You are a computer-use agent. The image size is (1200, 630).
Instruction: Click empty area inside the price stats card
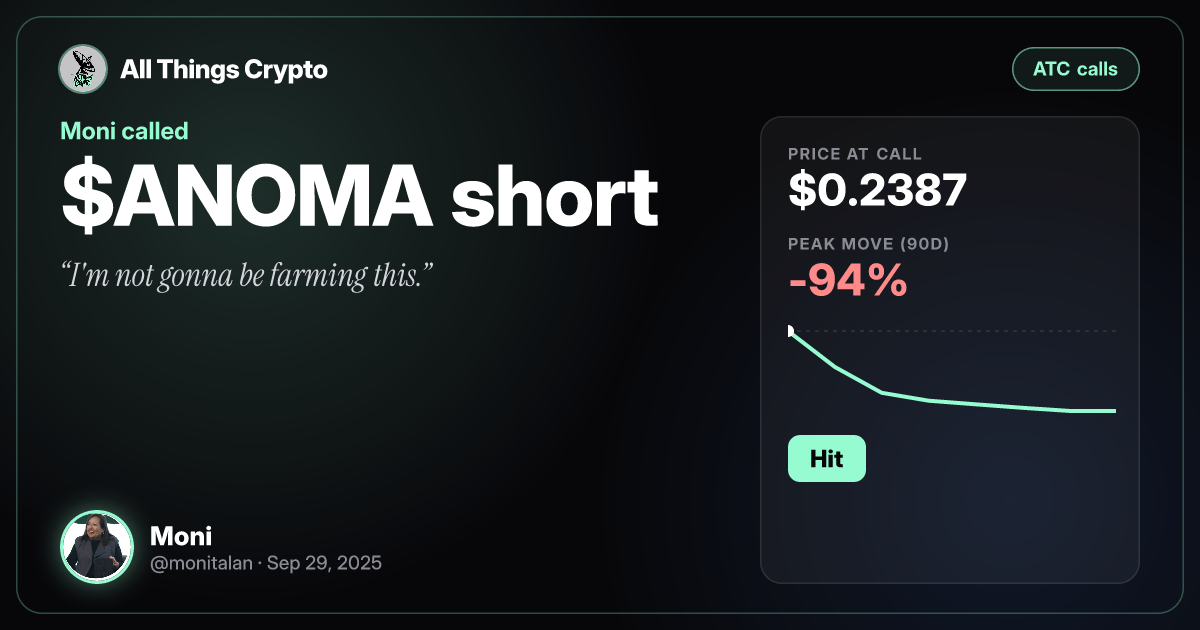(1000, 520)
